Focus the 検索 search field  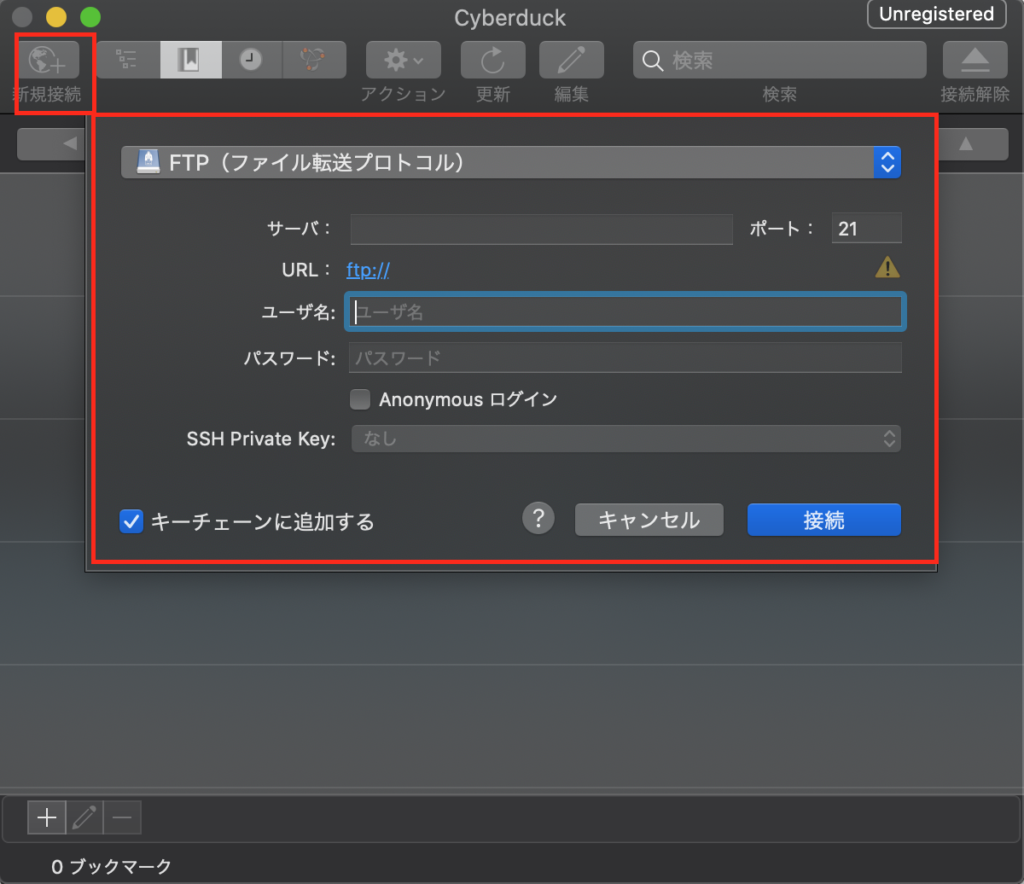[780, 60]
